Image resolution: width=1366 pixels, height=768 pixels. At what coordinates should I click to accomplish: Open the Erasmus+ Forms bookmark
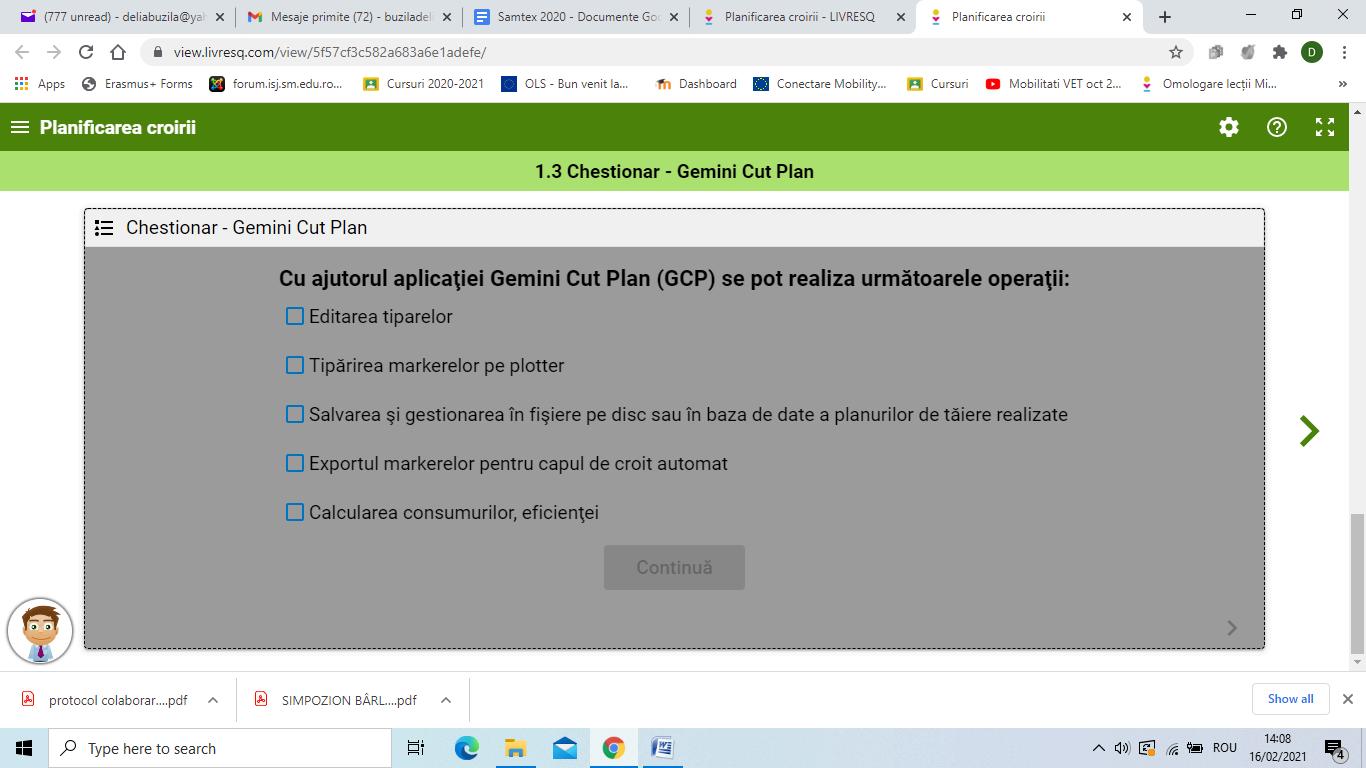pyautogui.click(x=137, y=84)
